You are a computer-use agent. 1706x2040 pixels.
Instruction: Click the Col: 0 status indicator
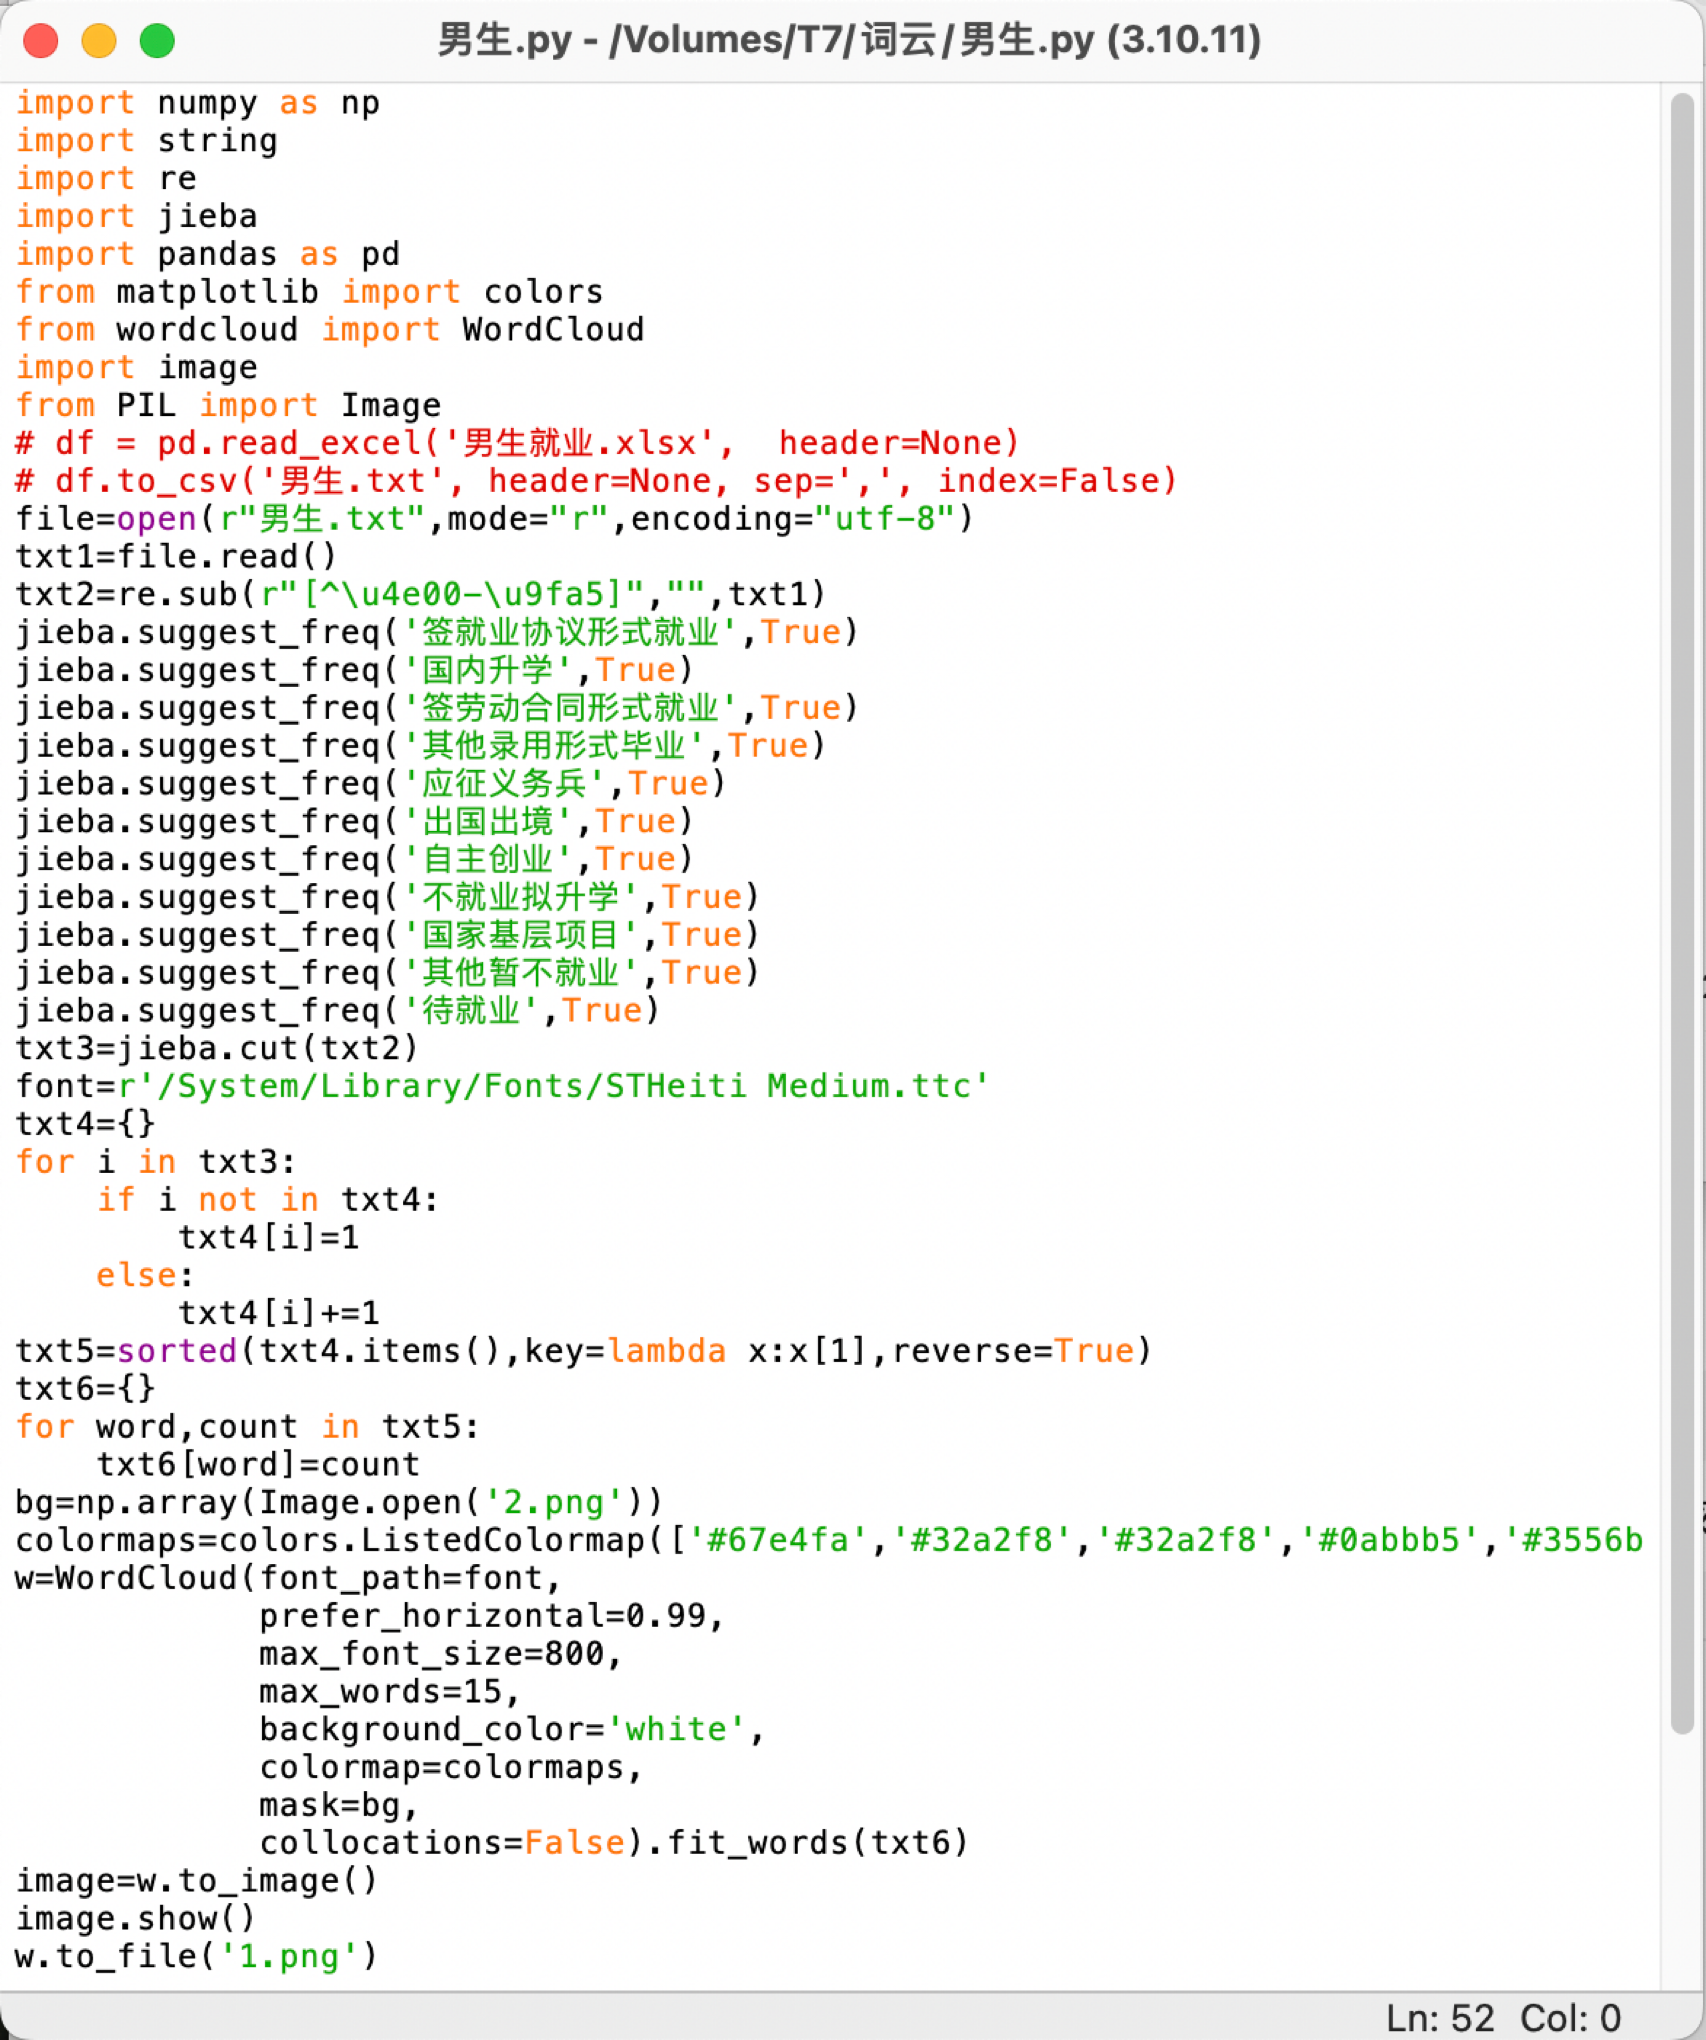coord(1570,2017)
